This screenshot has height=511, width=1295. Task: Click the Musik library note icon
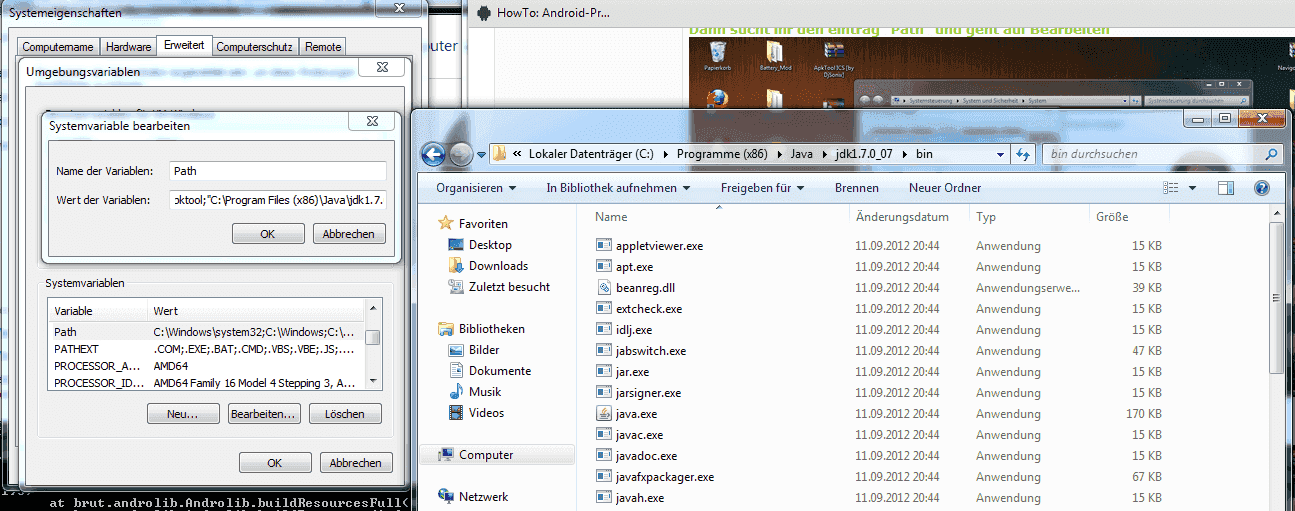click(x=456, y=392)
